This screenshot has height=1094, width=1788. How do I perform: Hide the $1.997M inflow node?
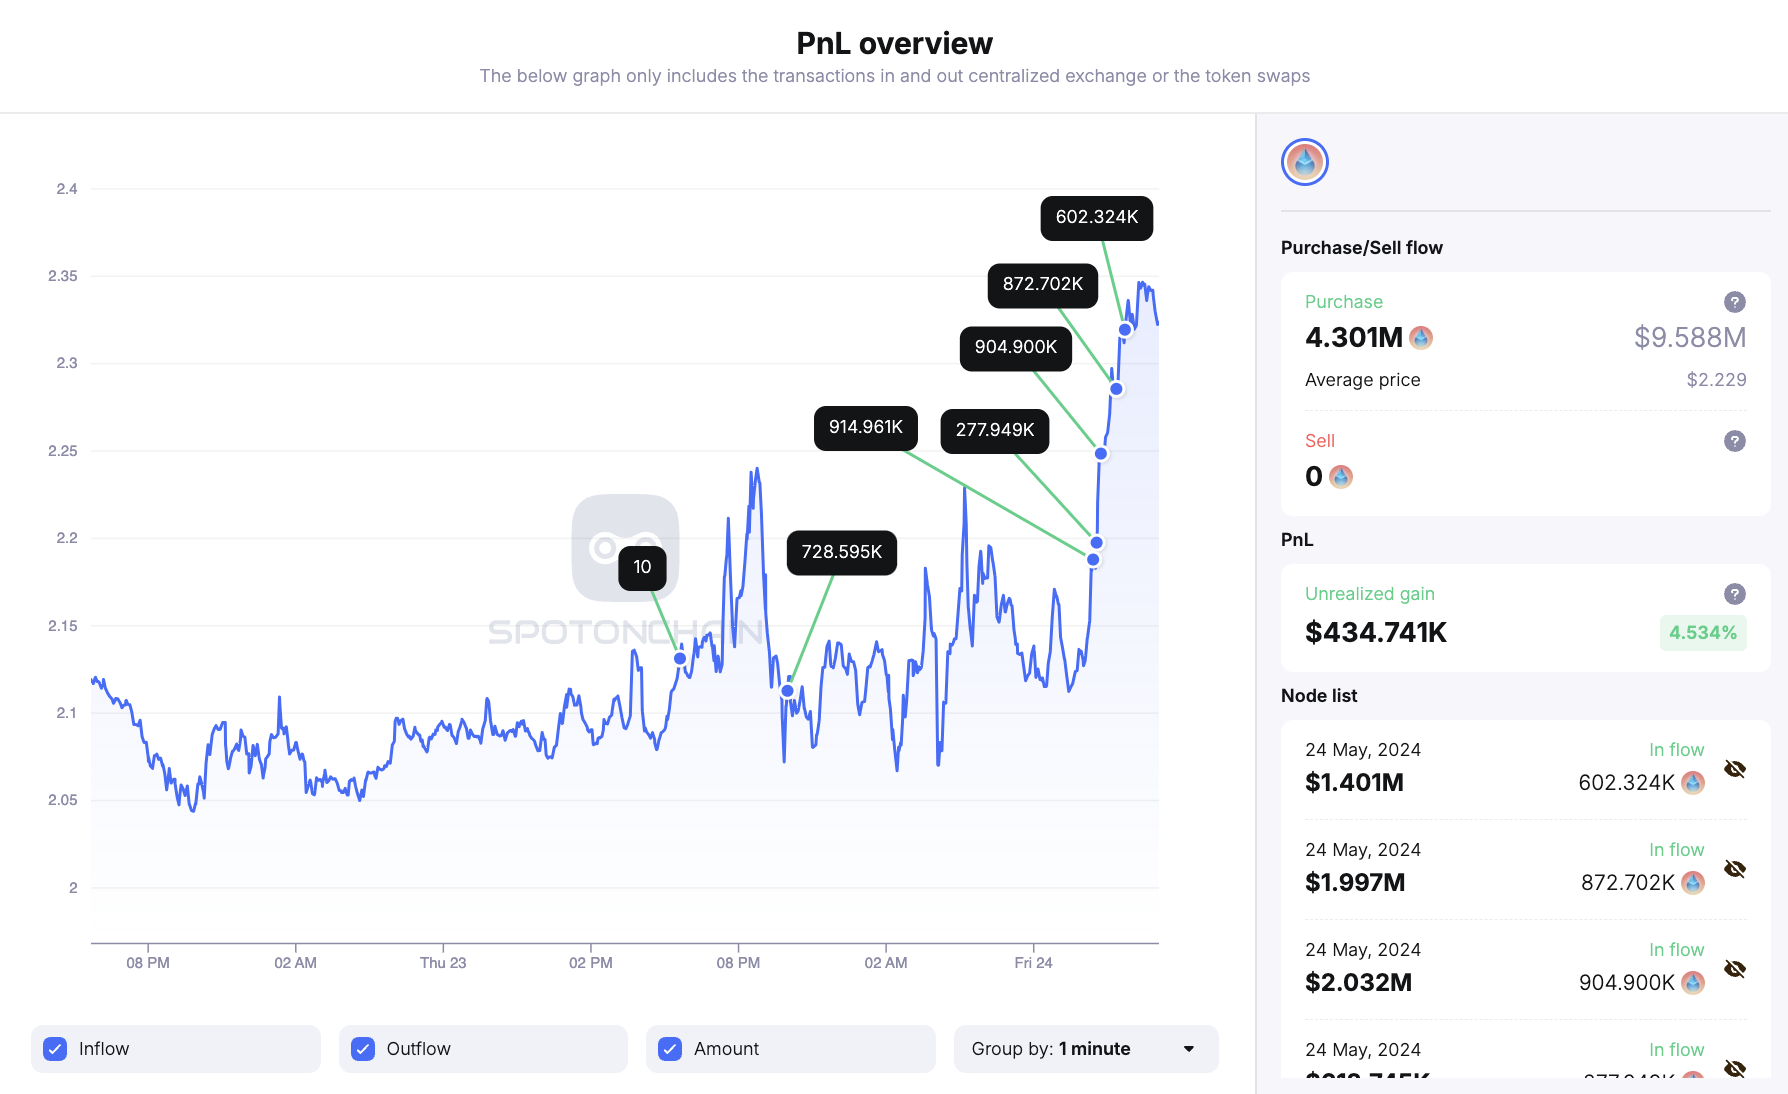[1735, 869]
